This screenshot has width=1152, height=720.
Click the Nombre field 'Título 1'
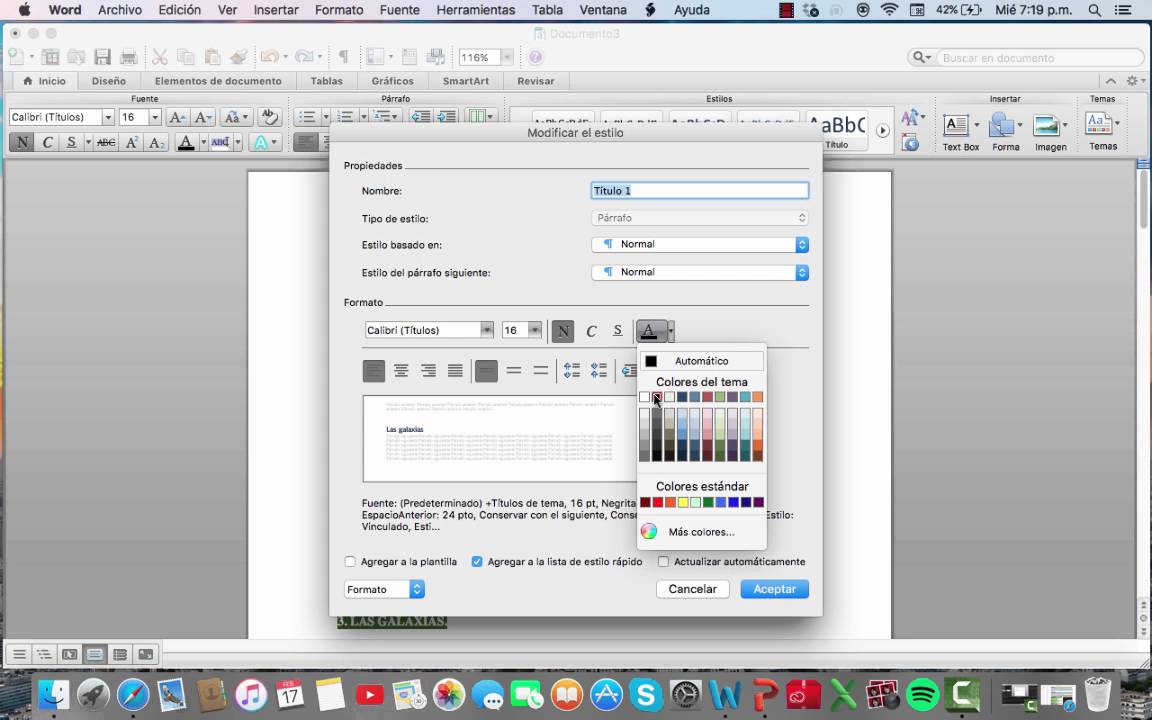coord(700,191)
